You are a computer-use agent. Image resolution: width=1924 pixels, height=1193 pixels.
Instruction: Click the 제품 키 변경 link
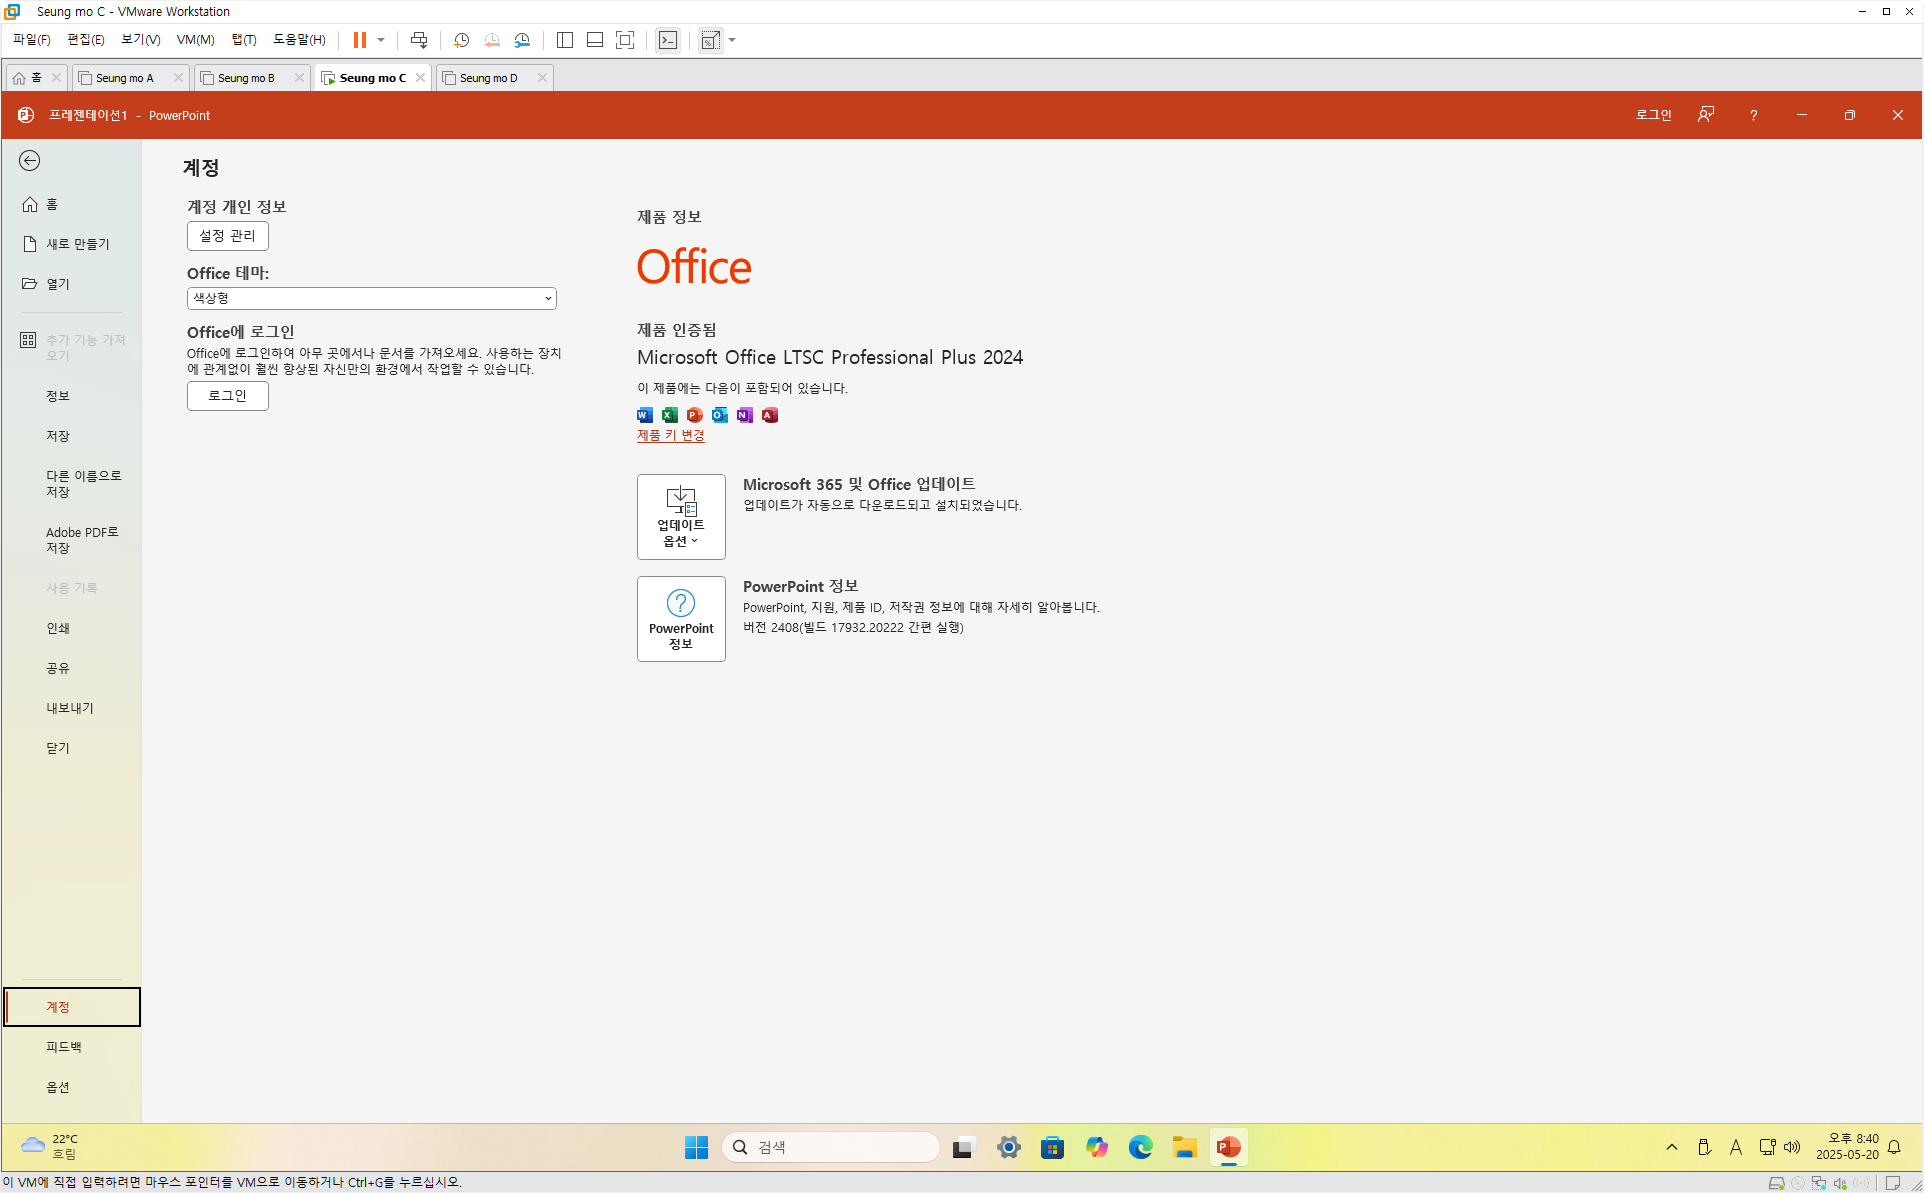(671, 435)
